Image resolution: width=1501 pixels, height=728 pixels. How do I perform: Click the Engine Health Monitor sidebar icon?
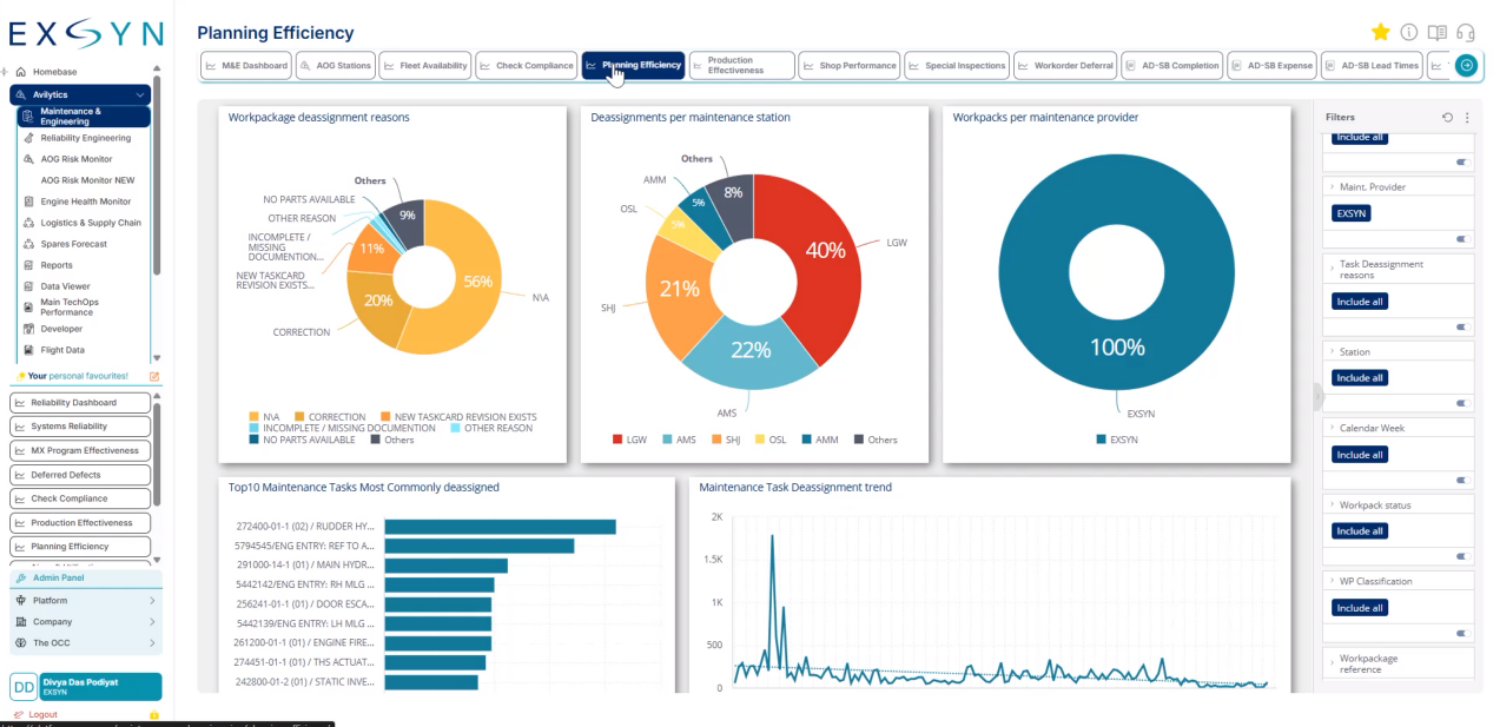[x=28, y=201]
